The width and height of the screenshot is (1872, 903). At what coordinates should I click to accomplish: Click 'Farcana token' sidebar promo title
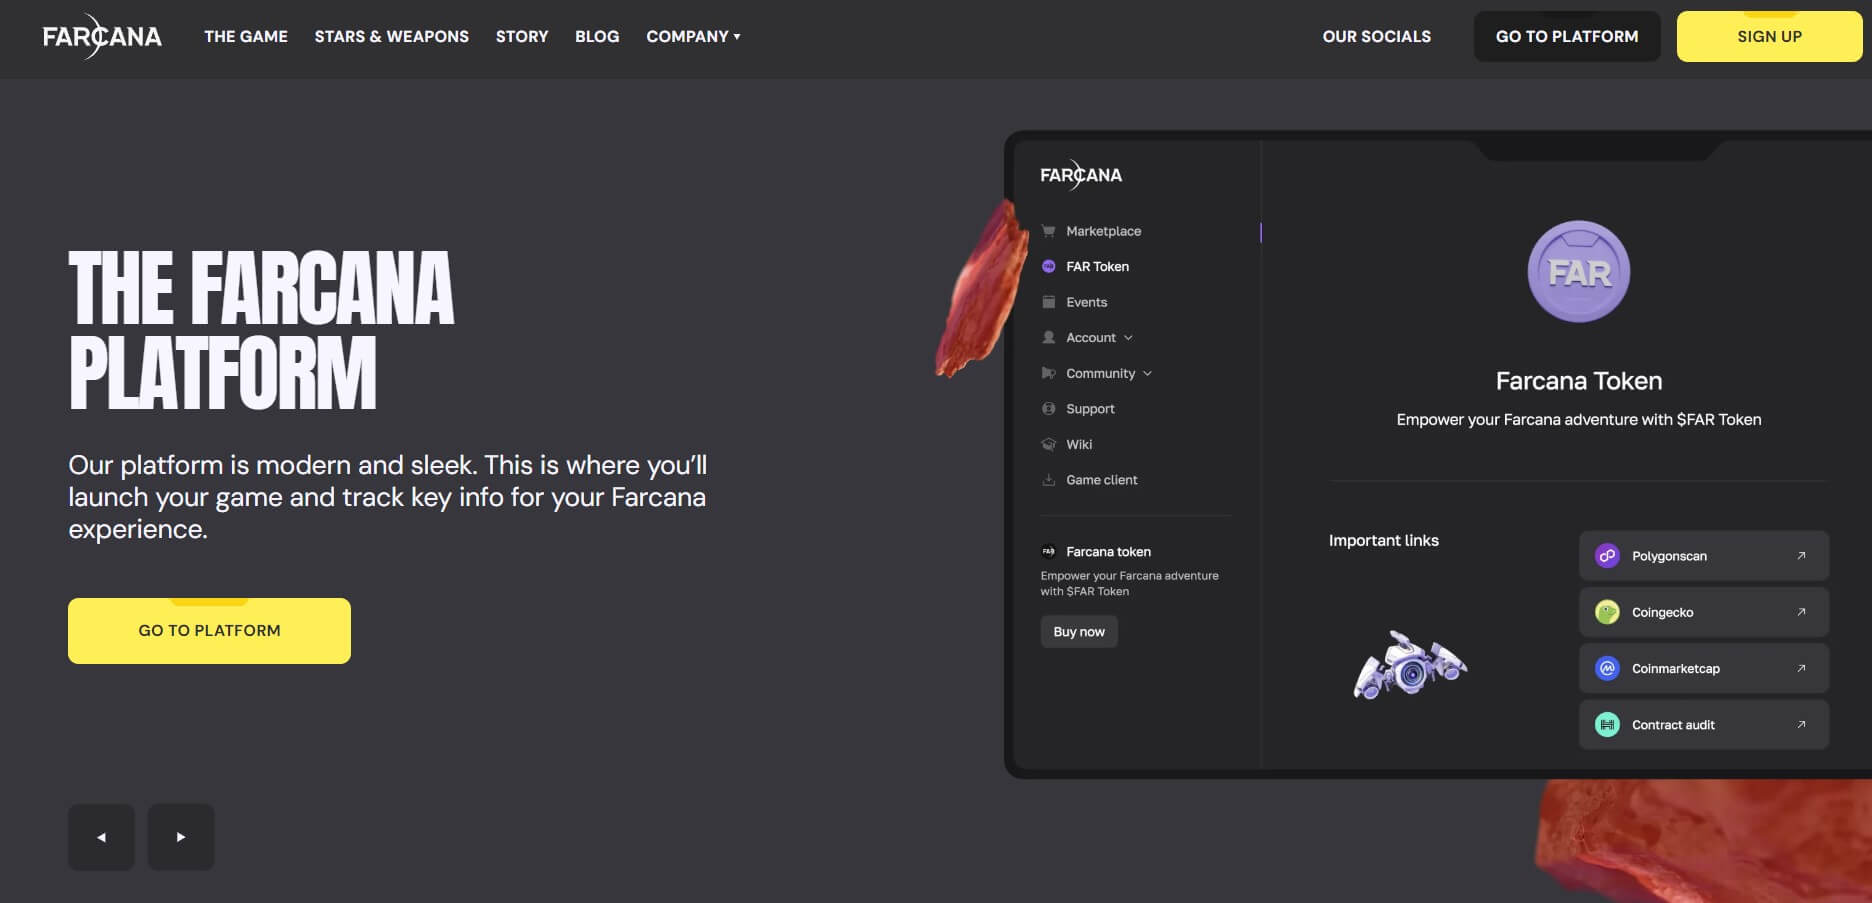tap(1108, 552)
